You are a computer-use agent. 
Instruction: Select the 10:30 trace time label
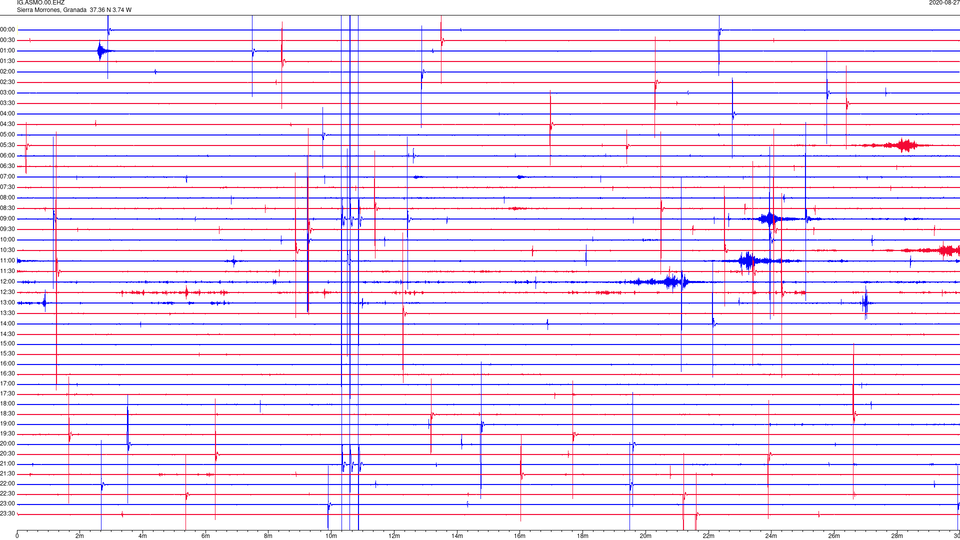pos(8,250)
